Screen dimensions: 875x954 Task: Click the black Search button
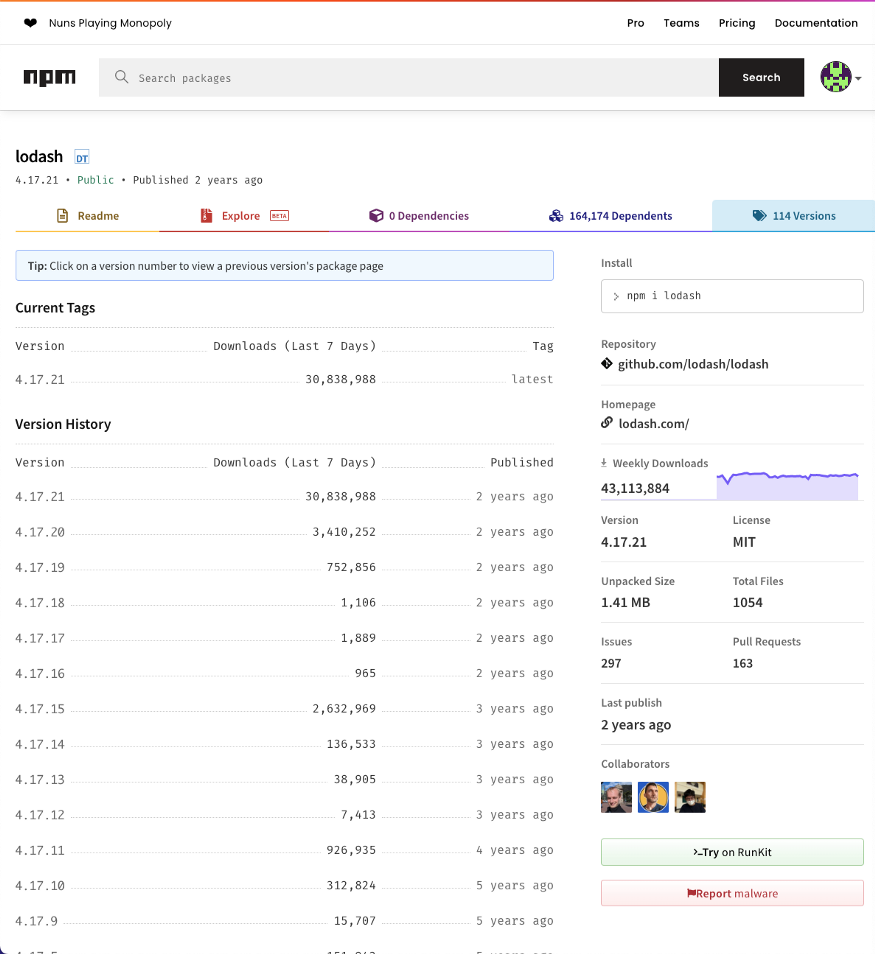click(x=761, y=77)
